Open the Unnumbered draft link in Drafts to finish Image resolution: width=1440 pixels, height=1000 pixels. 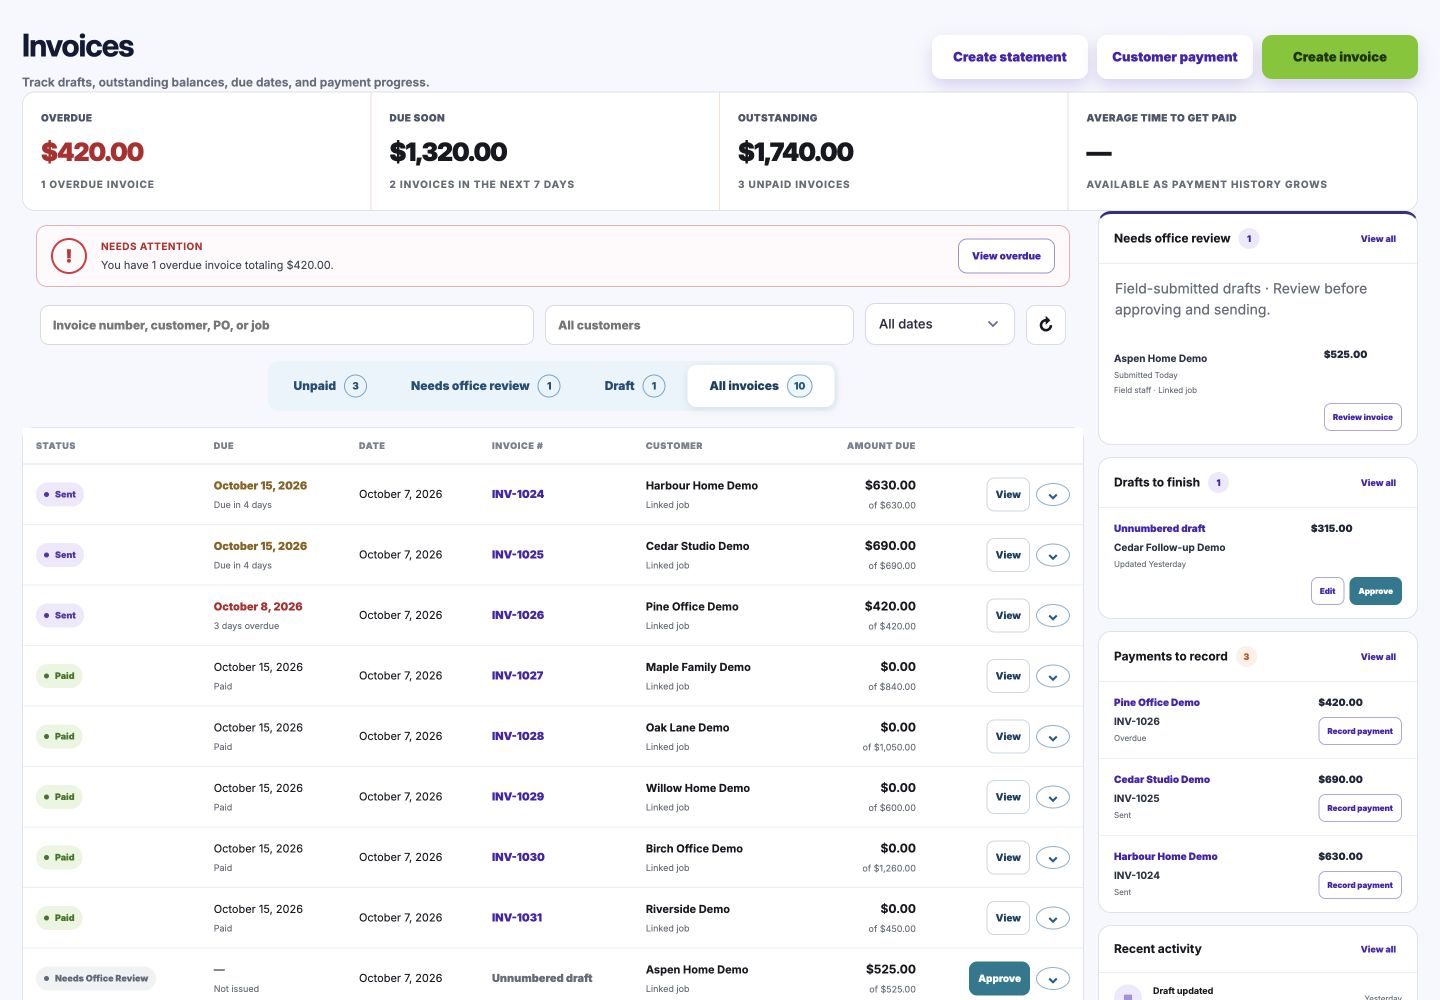click(1160, 528)
